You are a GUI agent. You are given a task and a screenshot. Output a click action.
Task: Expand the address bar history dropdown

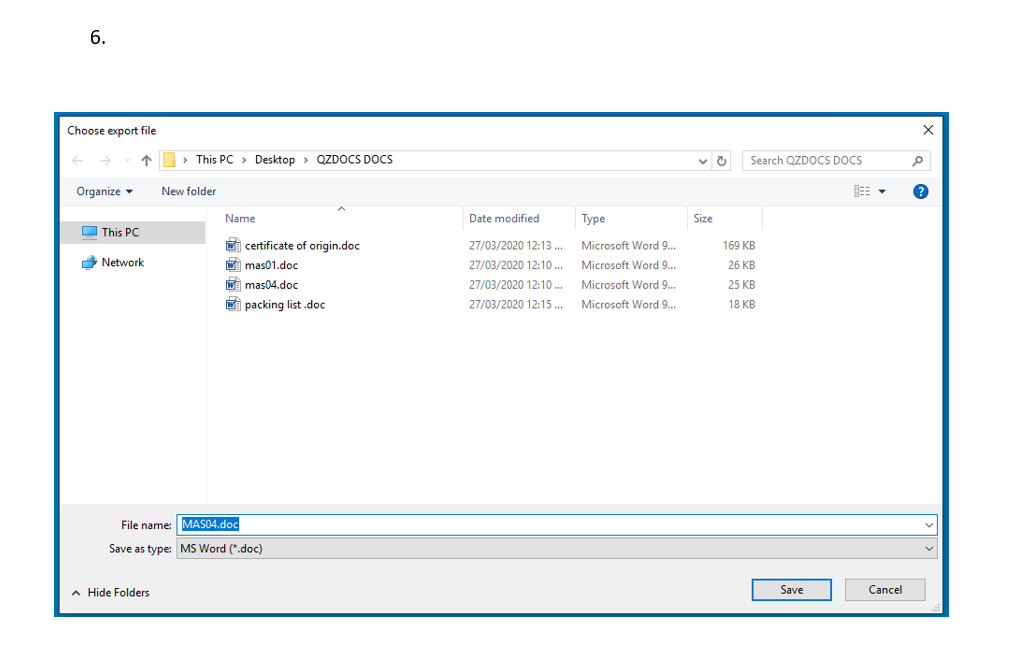point(702,161)
